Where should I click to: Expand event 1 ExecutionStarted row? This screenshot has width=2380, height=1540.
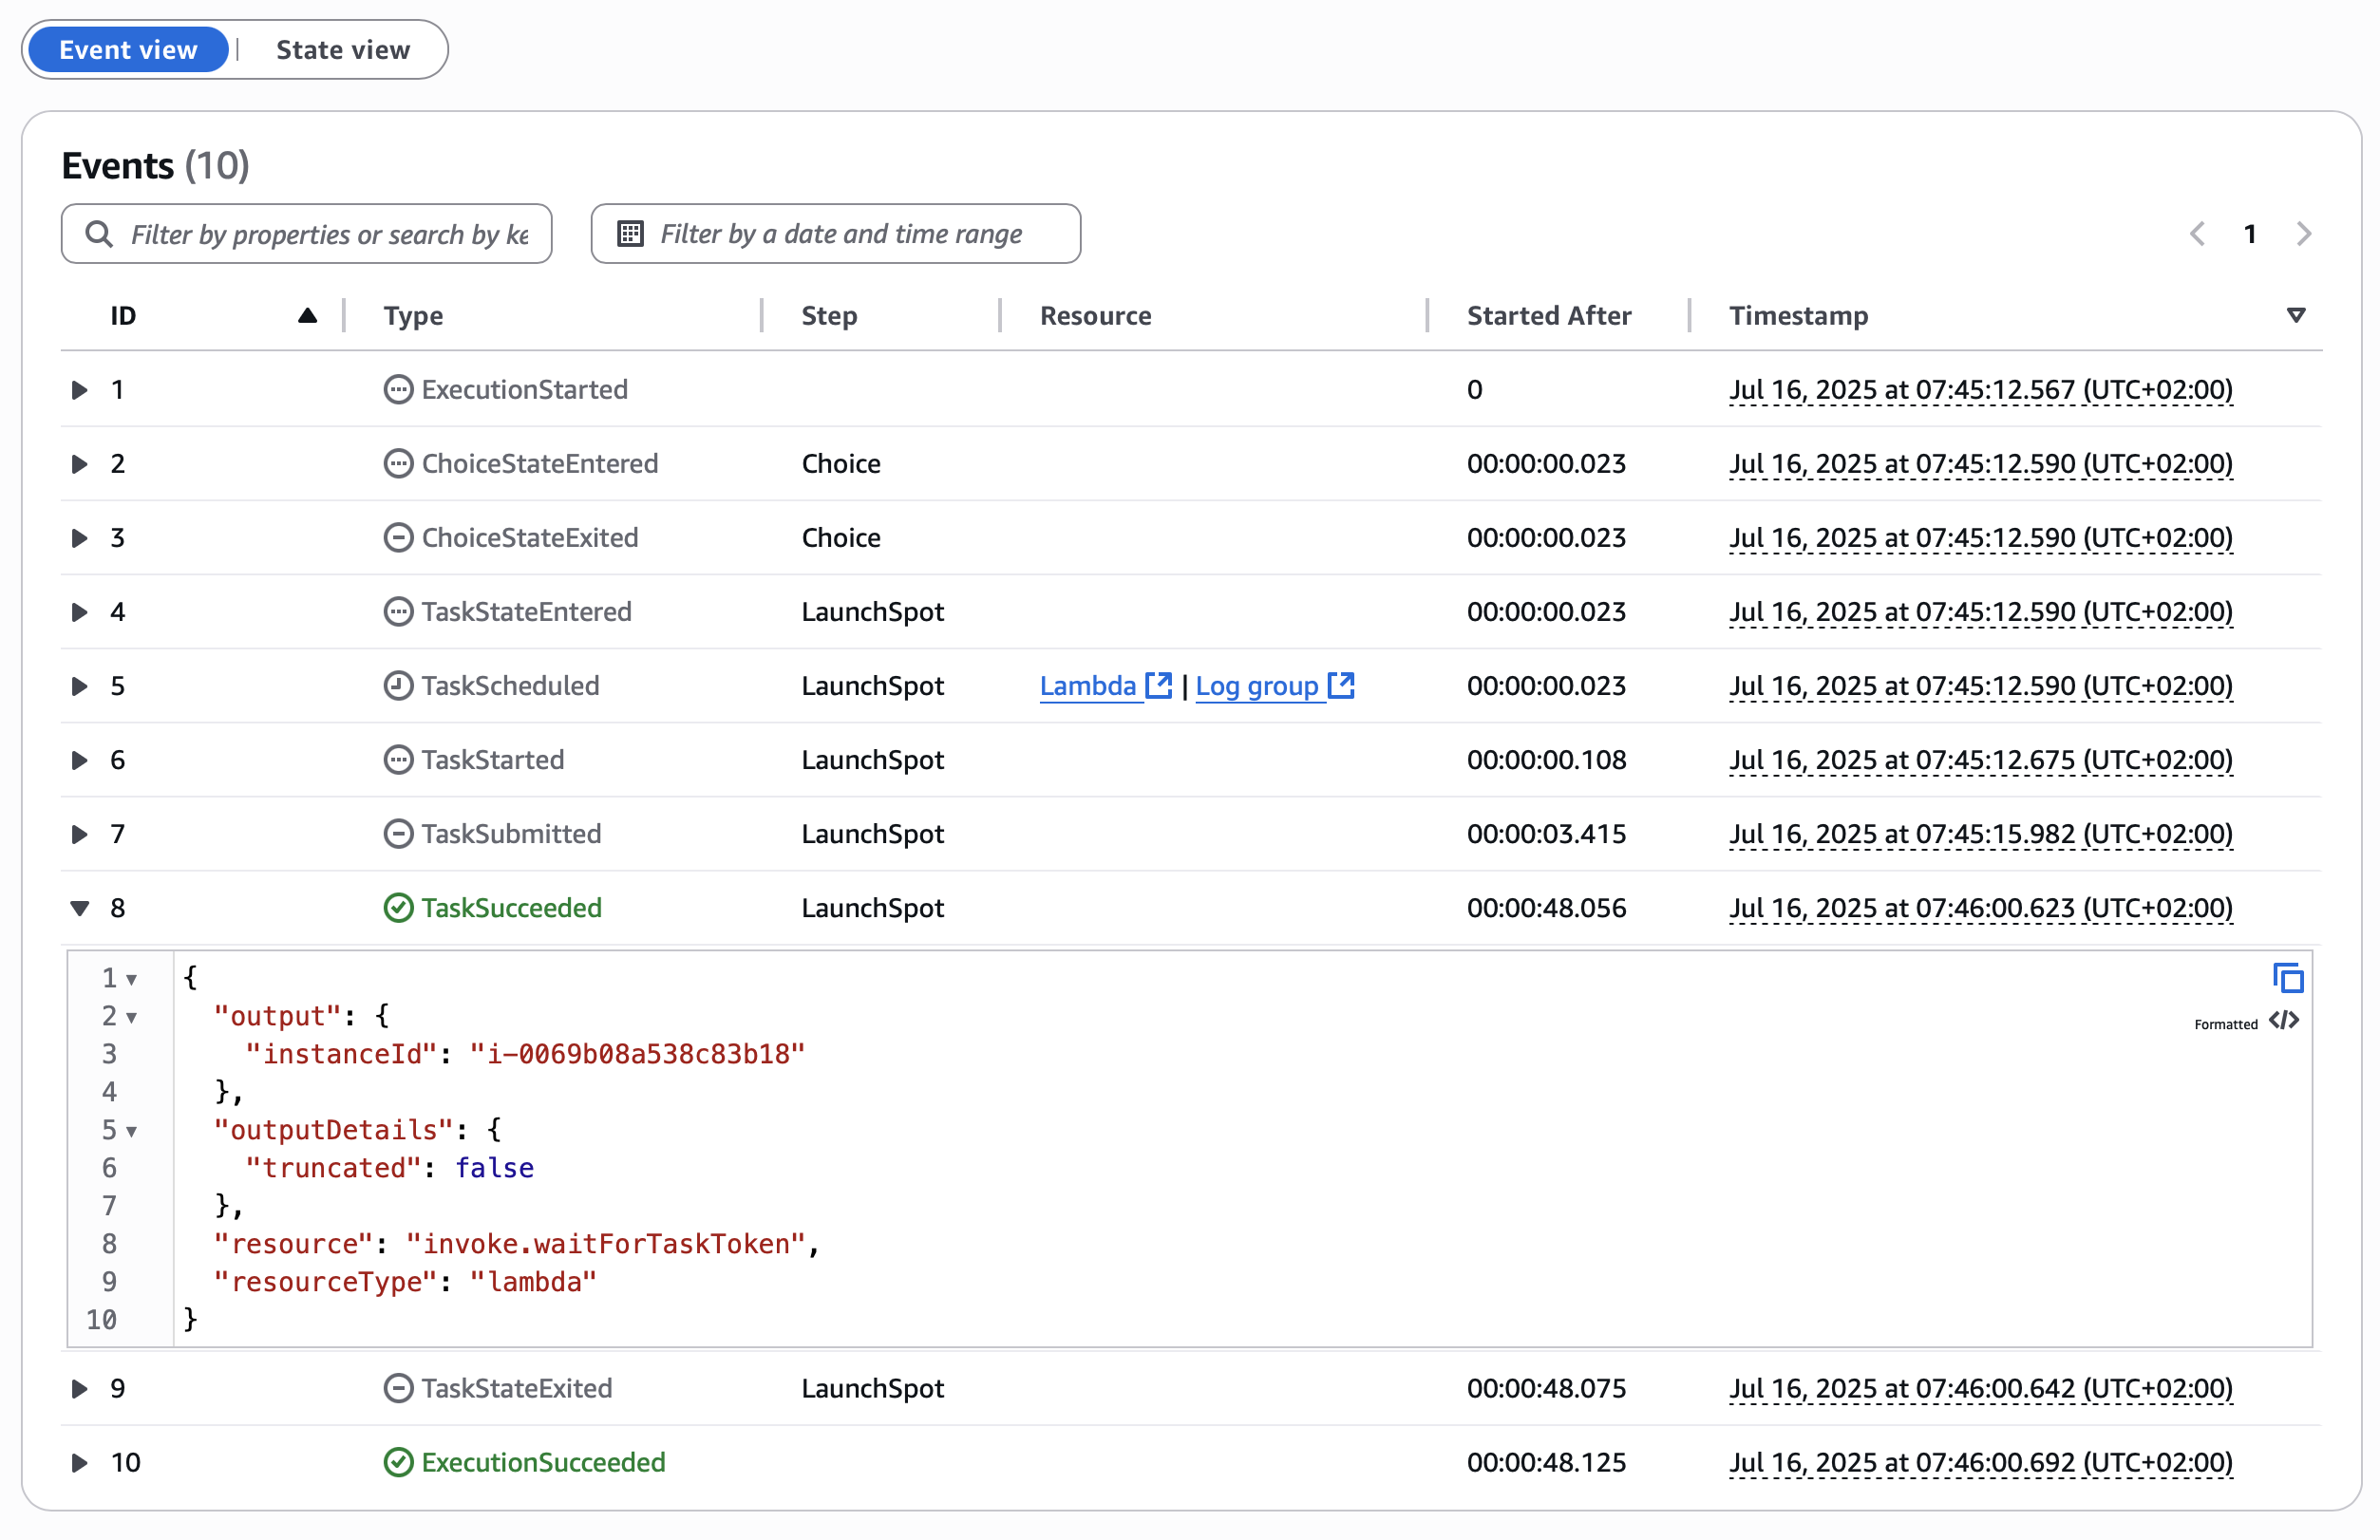[x=79, y=390]
